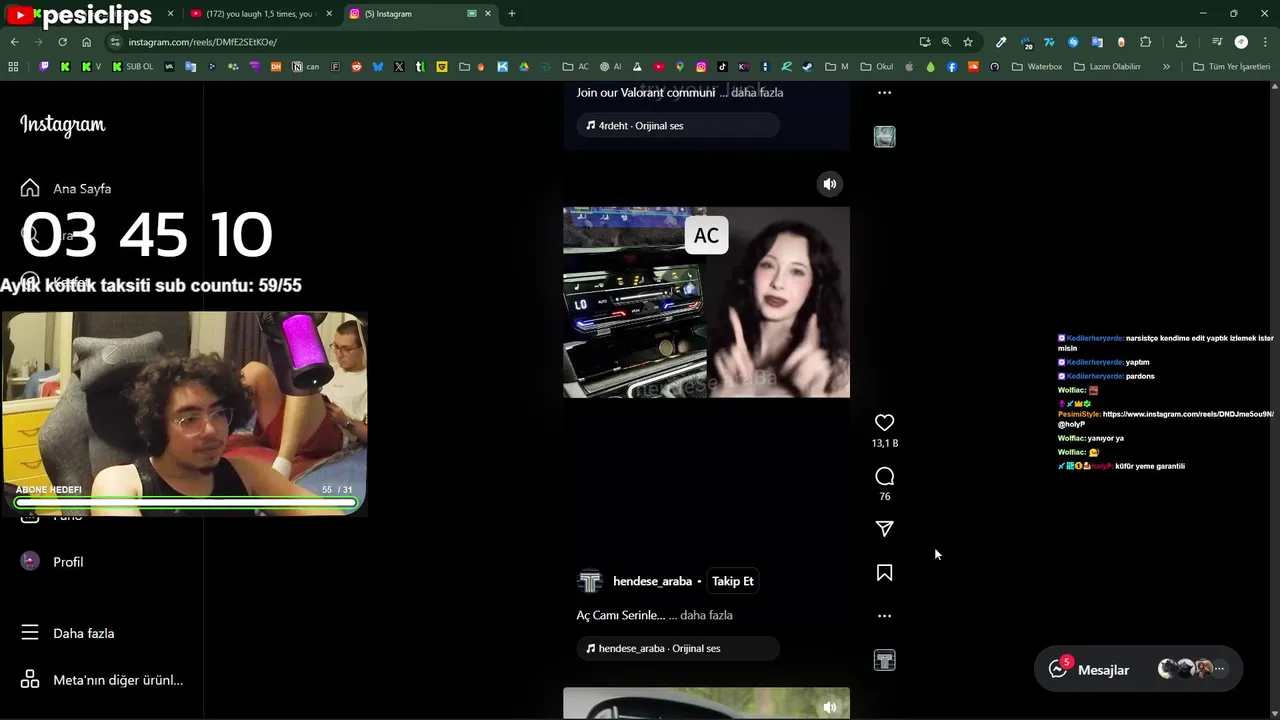Open the Waterbox bookmarks folder
The height and width of the screenshot is (720, 1280).
click(x=1037, y=67)
